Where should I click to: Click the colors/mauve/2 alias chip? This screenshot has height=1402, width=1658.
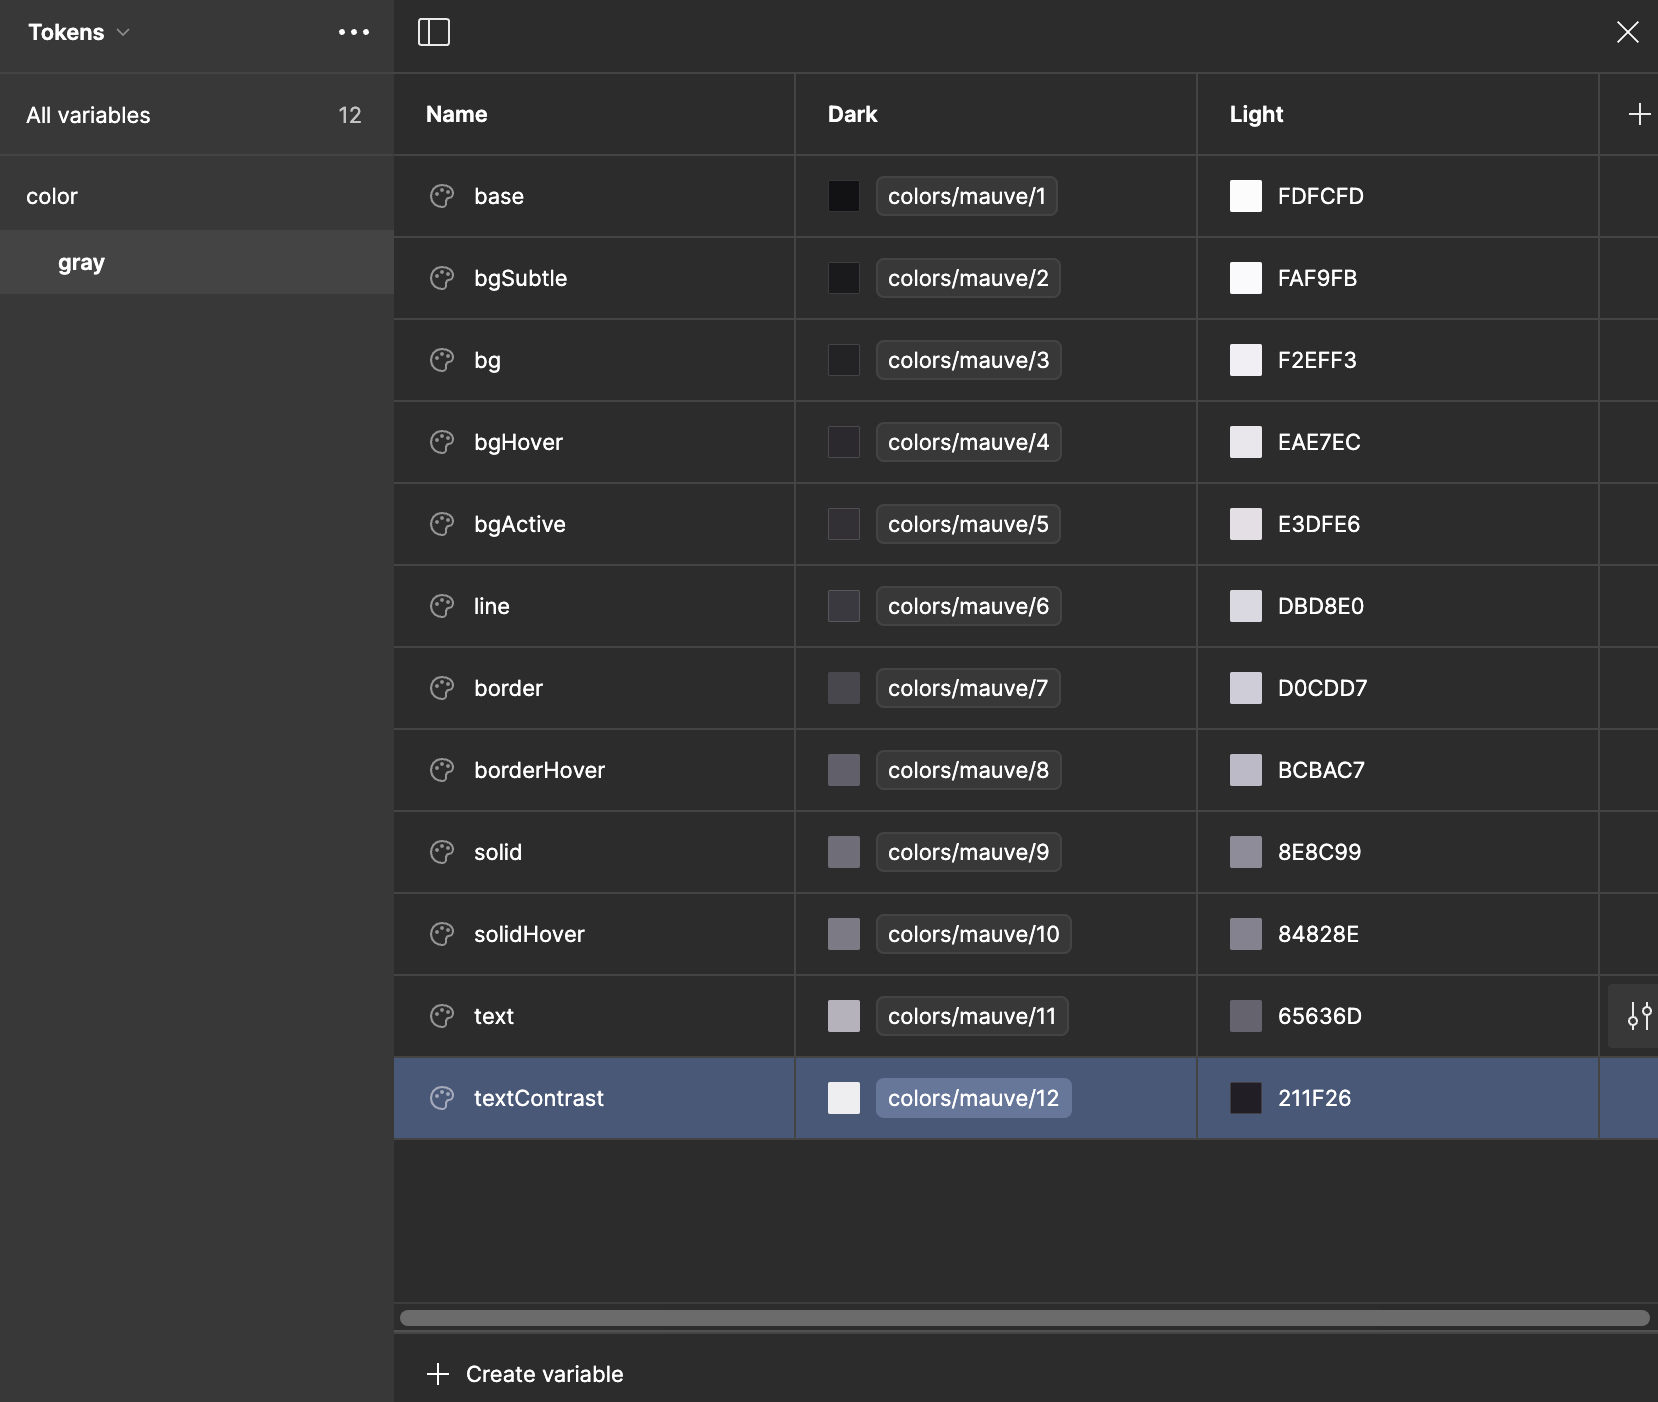[x=968, y=278]
